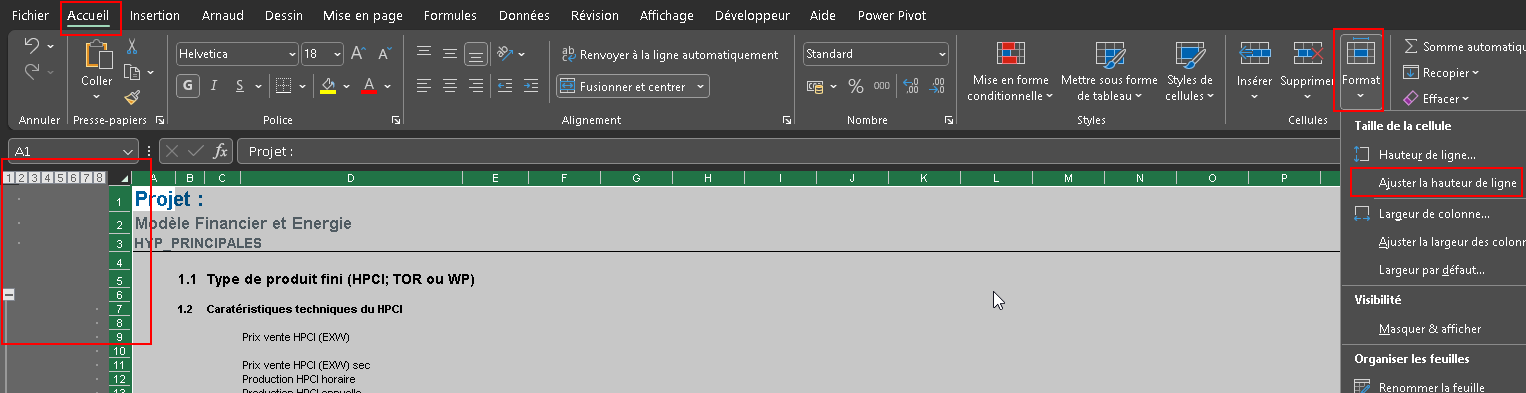This screenshot has height=393, width=1526.
Task: Open Mise en forme conditionnelle
Action: [1011, 72]
